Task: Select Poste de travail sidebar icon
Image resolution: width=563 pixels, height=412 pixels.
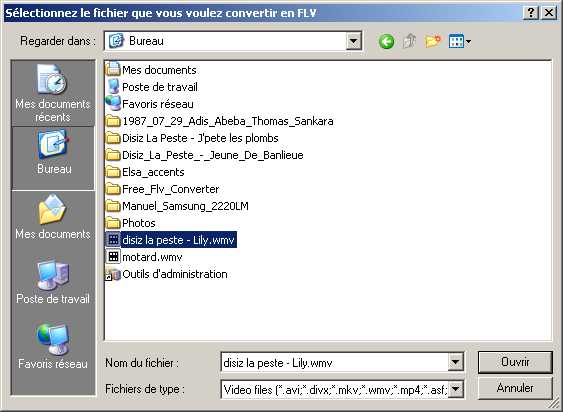Action: point(53,282)
